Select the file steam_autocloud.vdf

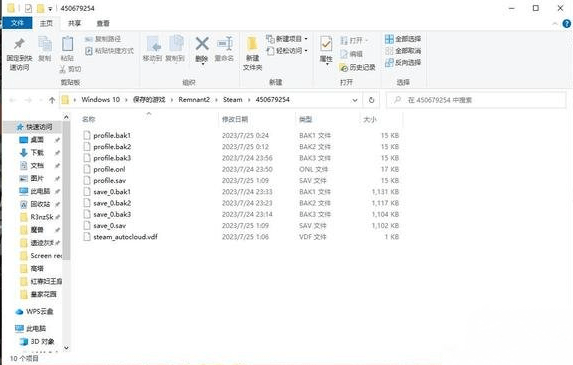coord(125,237)
